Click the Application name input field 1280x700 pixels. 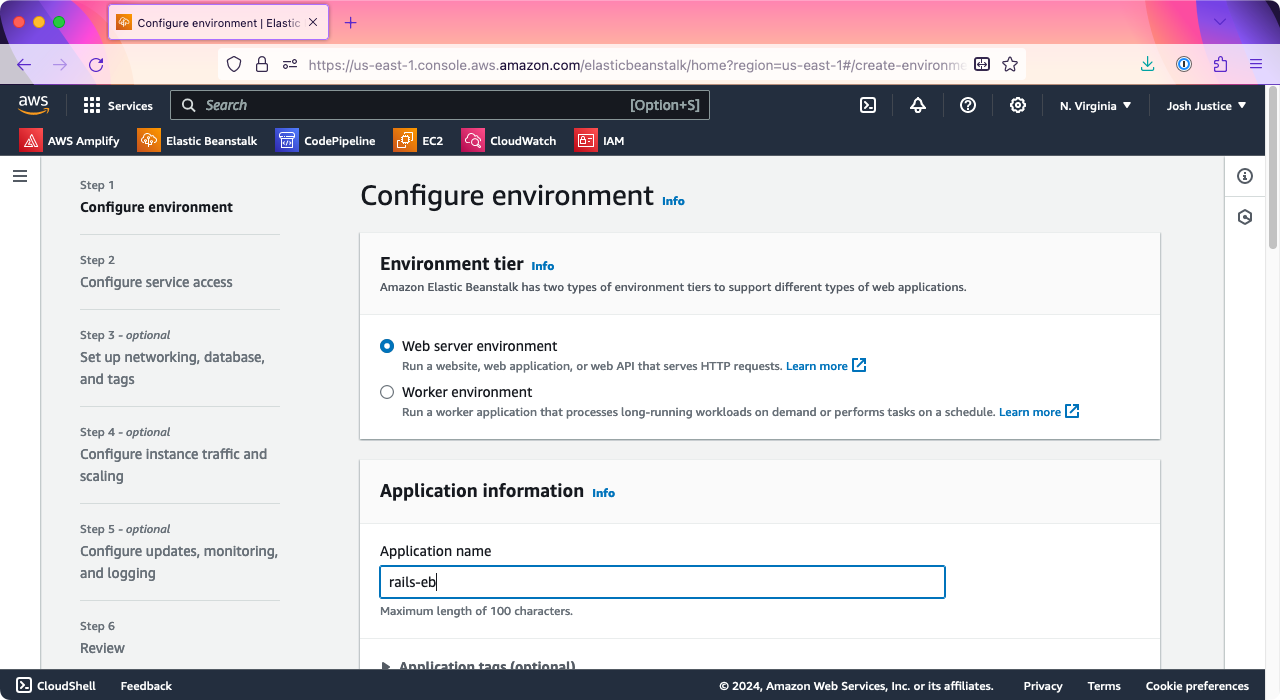[662, 582]
